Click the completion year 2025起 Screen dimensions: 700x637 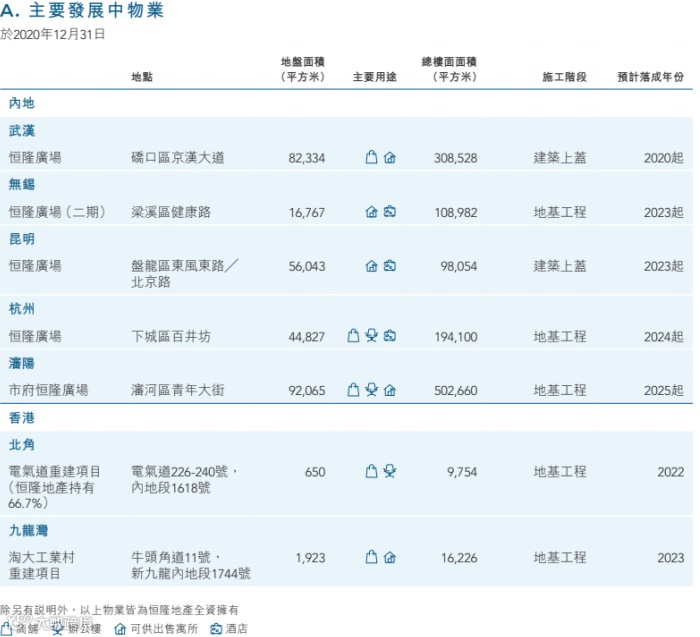(664, 391)
